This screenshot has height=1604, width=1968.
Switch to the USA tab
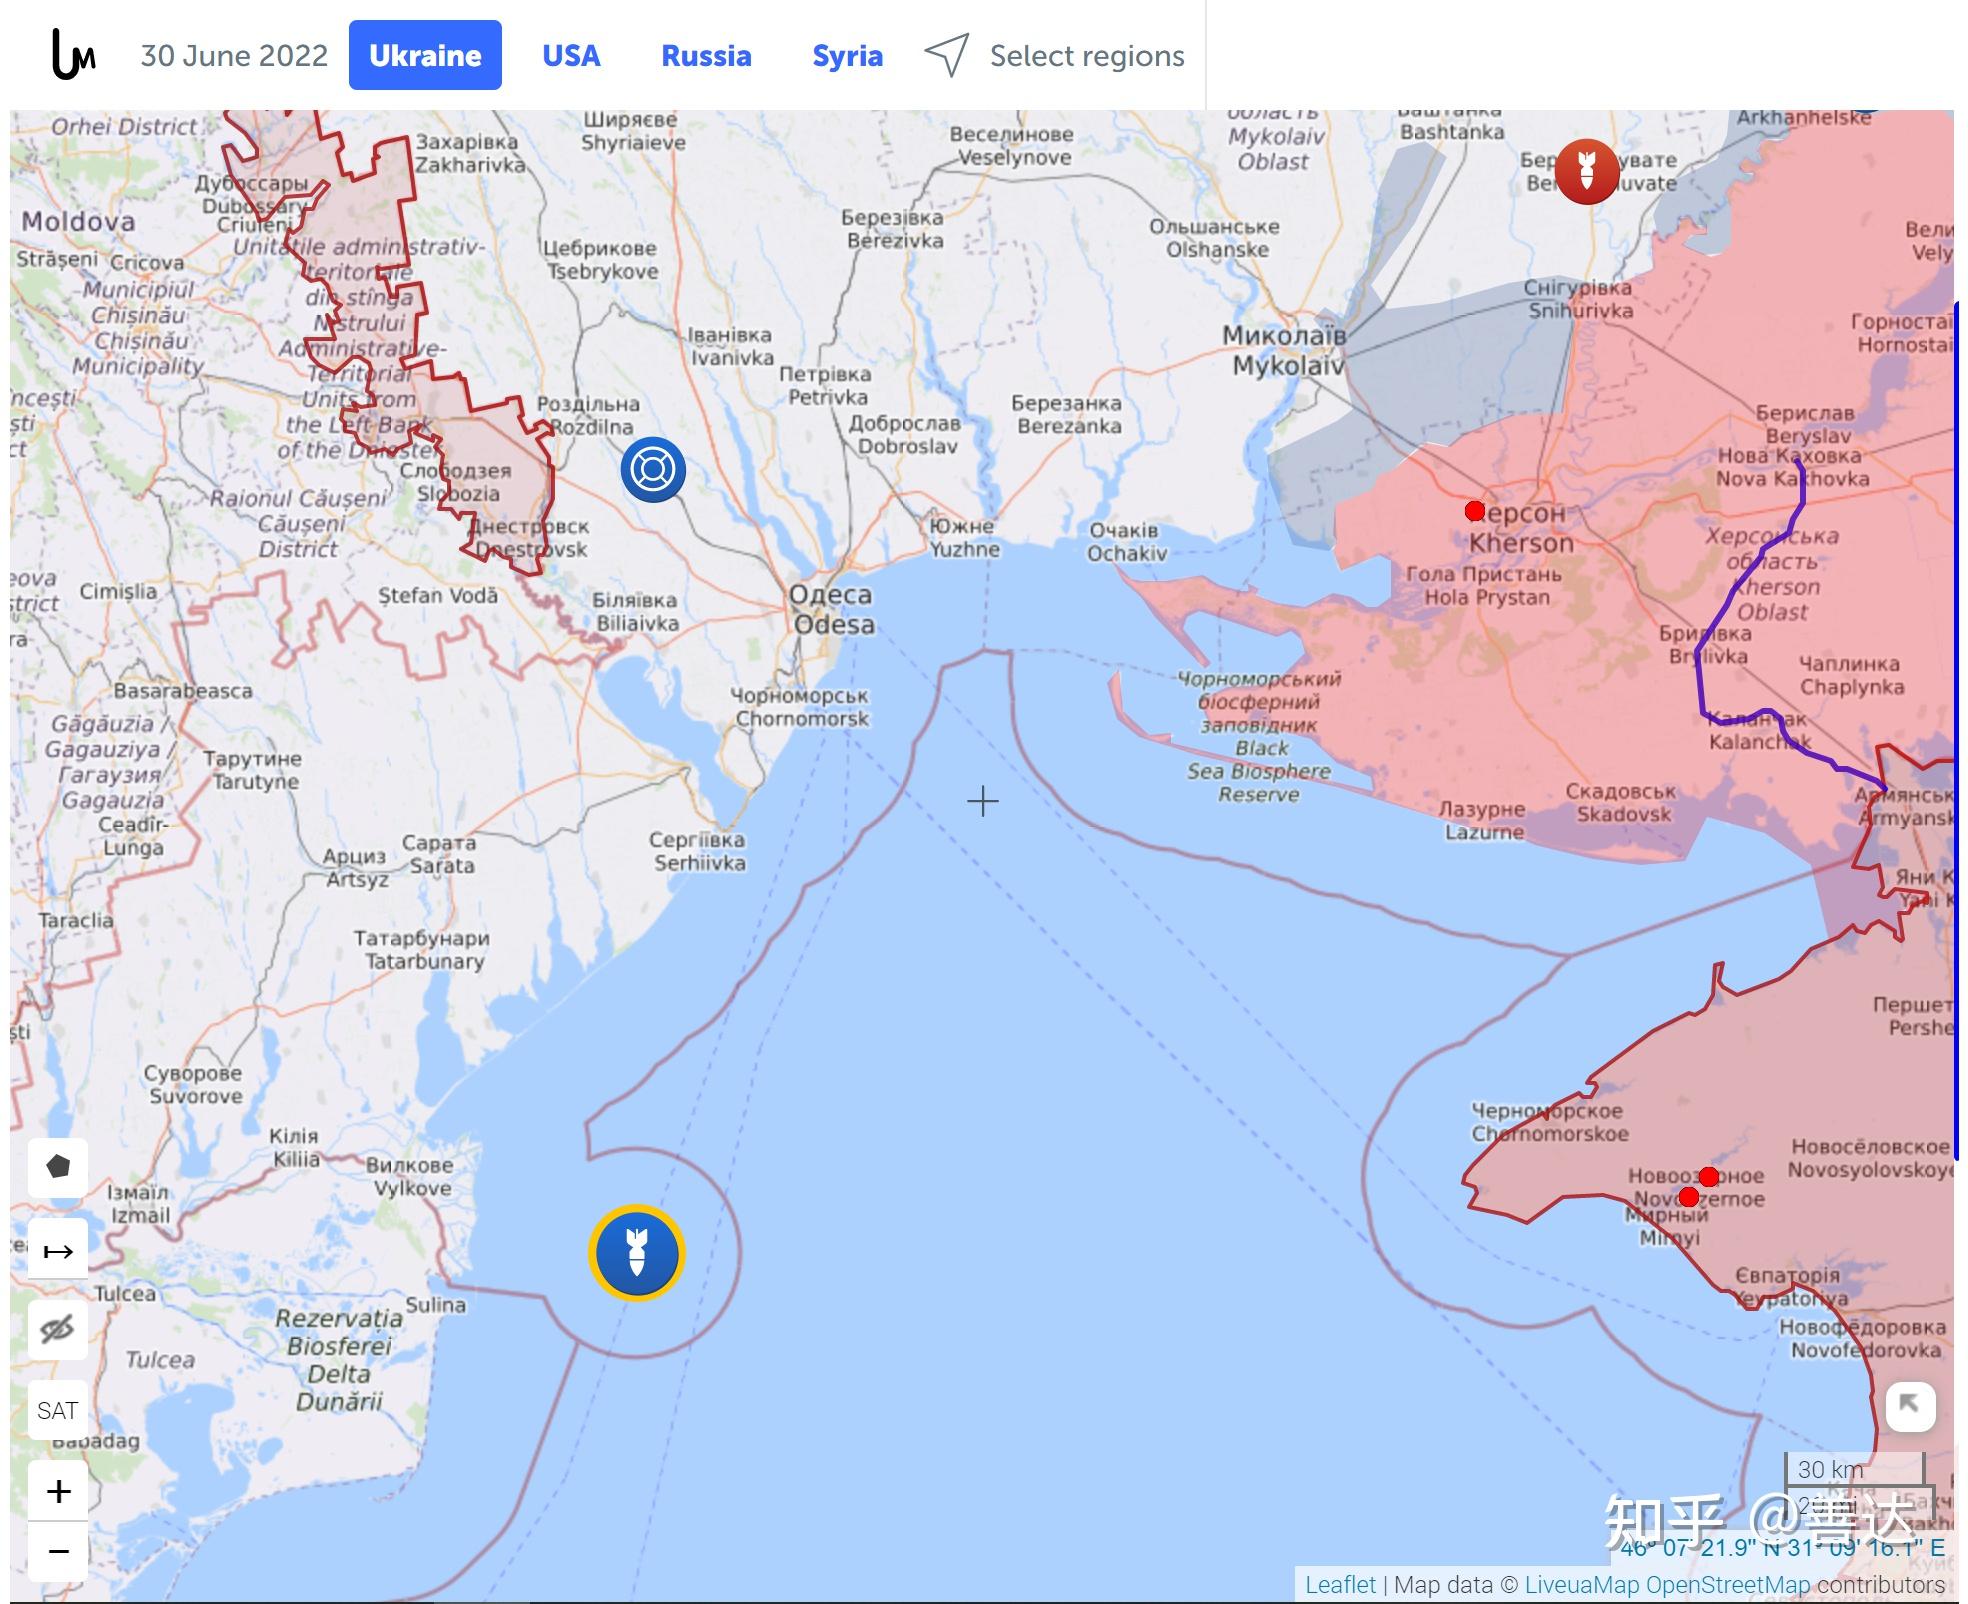click(x=571, y=55)
